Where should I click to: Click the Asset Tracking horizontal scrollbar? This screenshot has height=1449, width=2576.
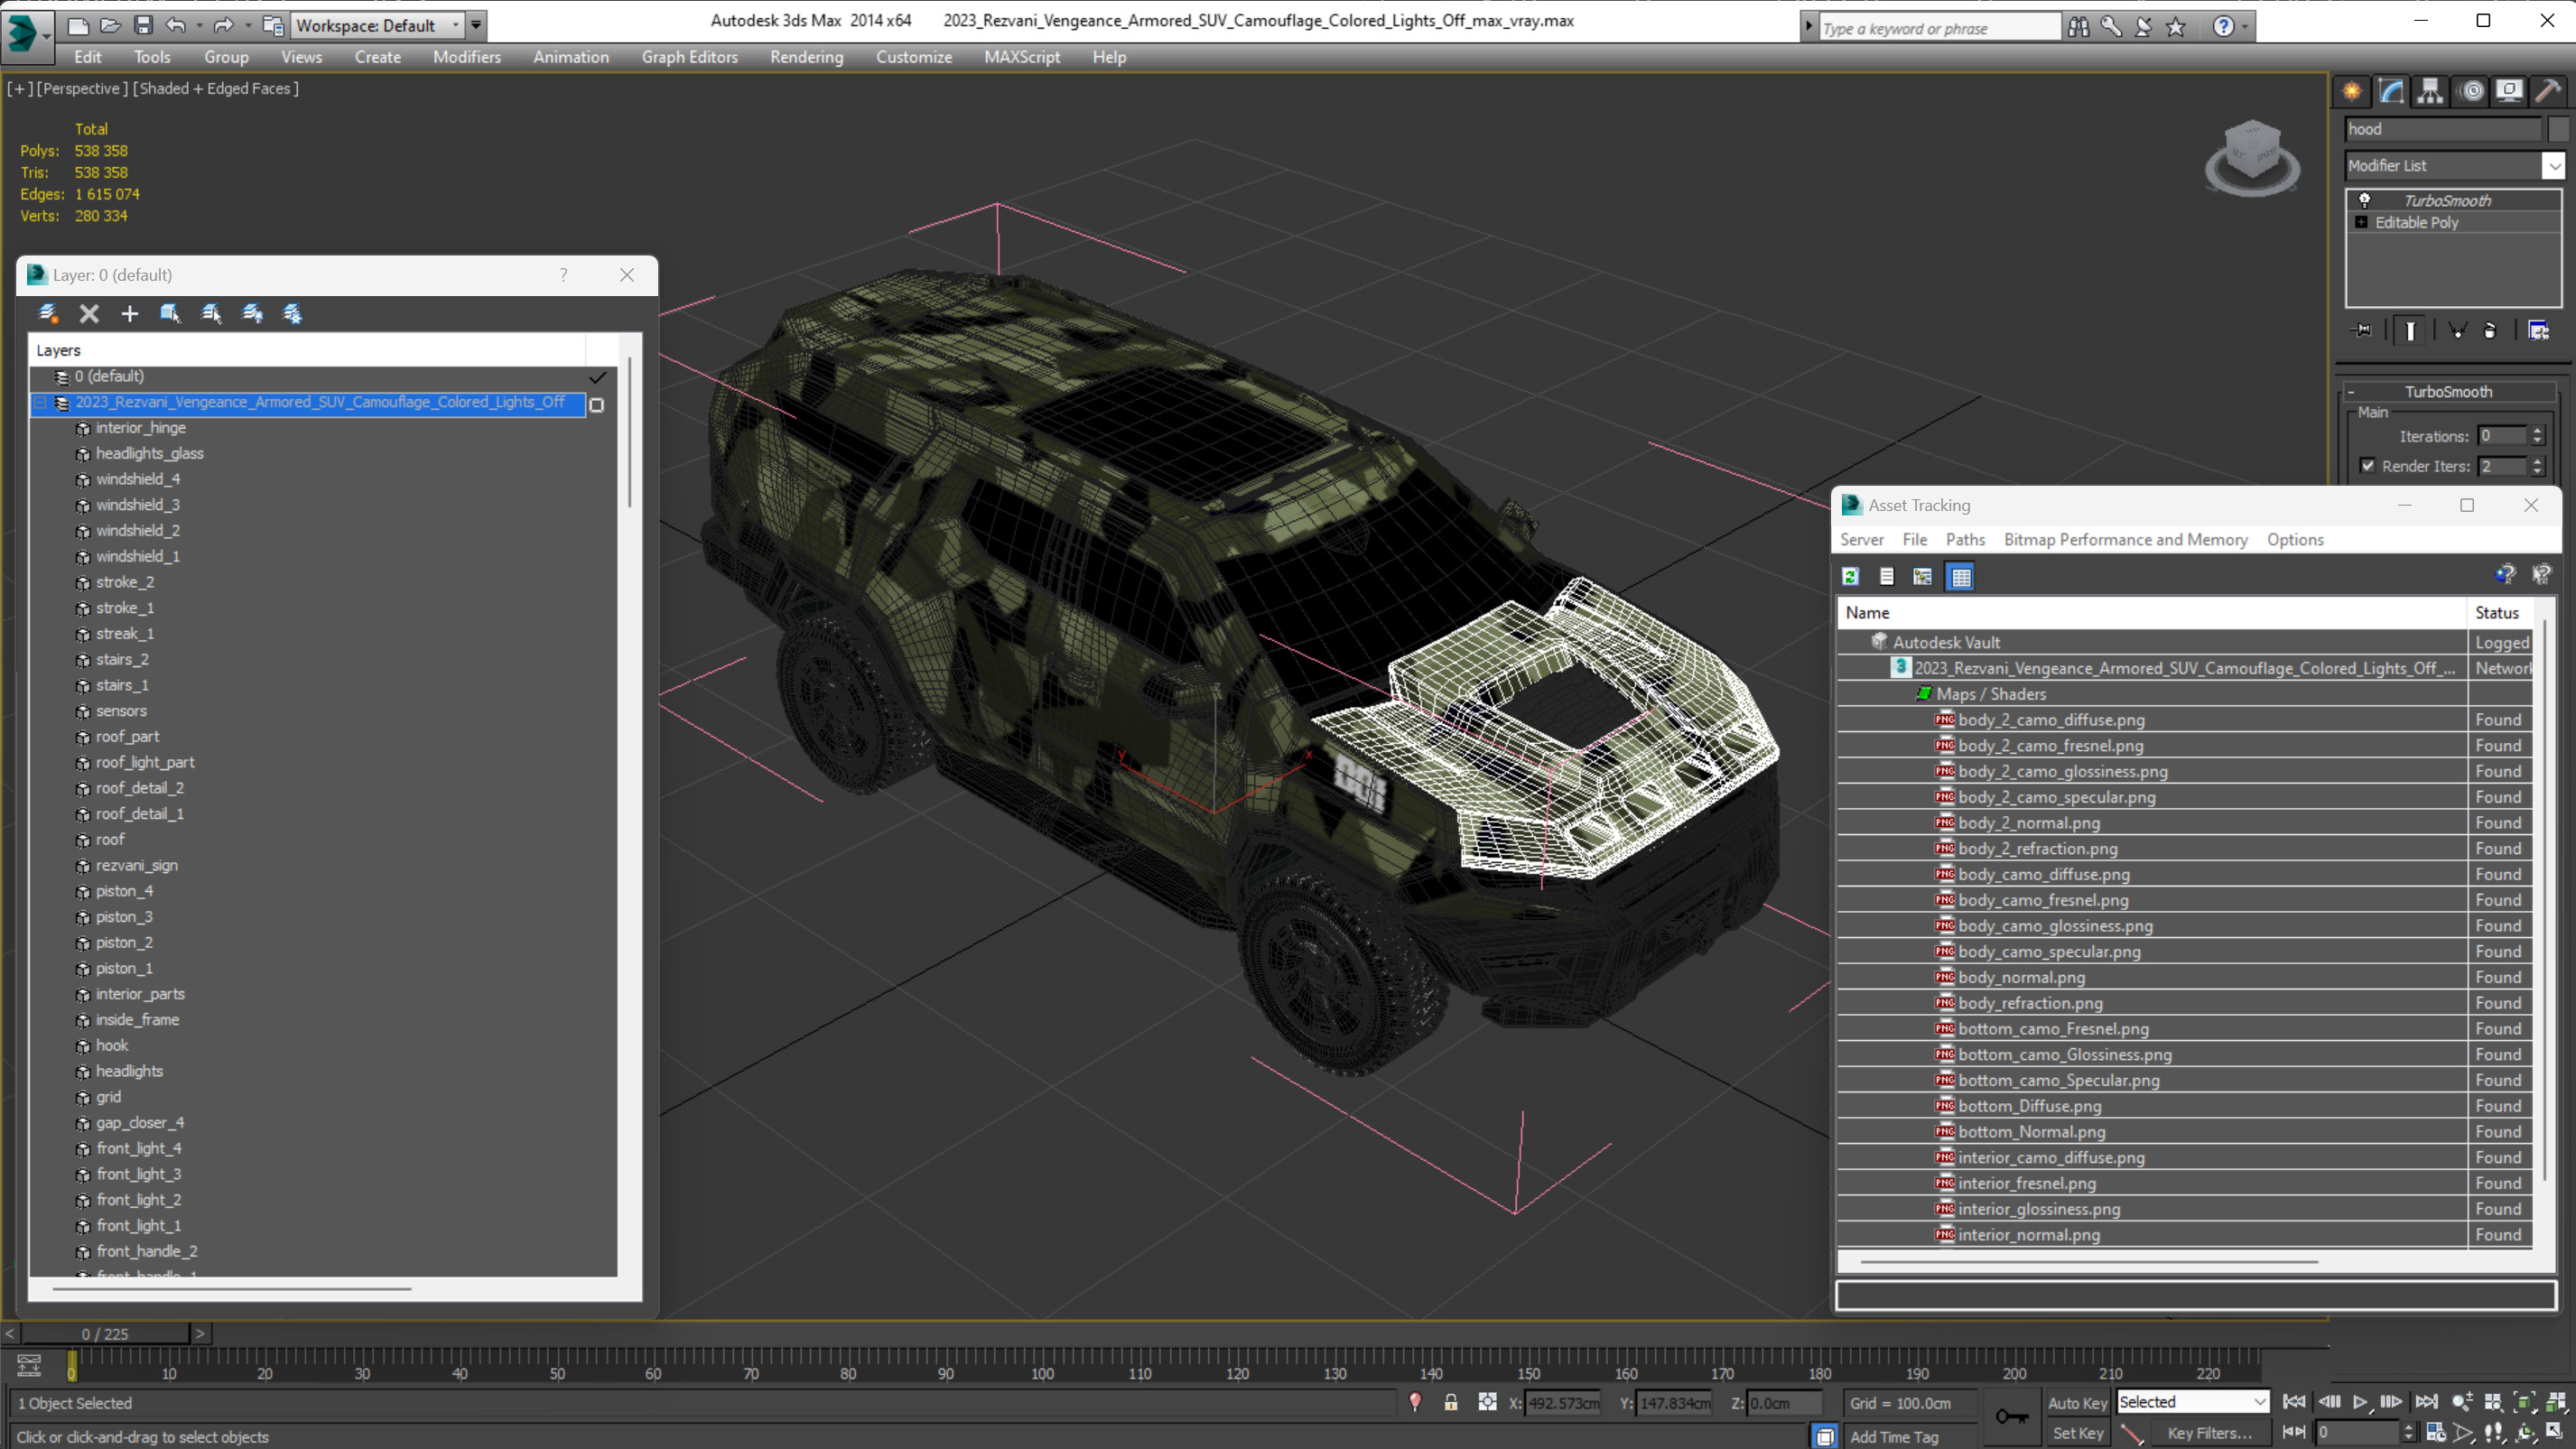pos(2089,1262)
